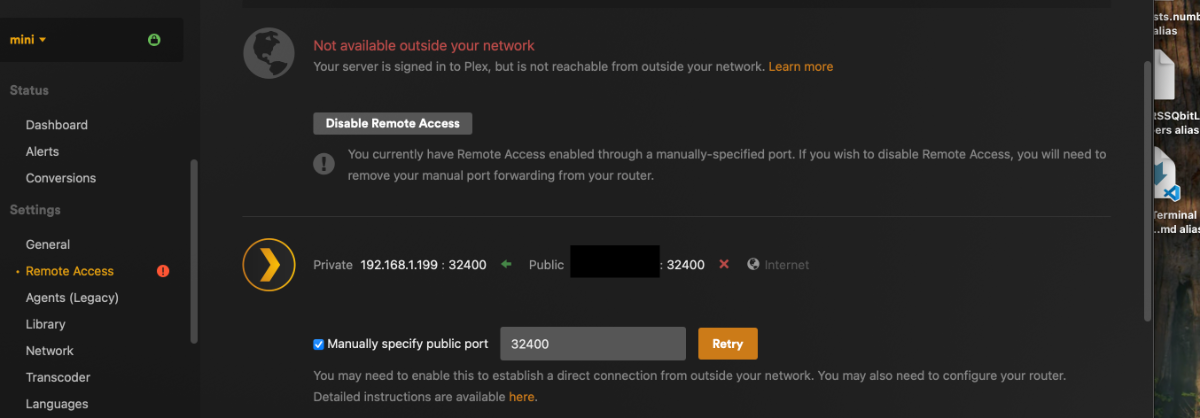Click the public port 32400 input field

[592, 344]
